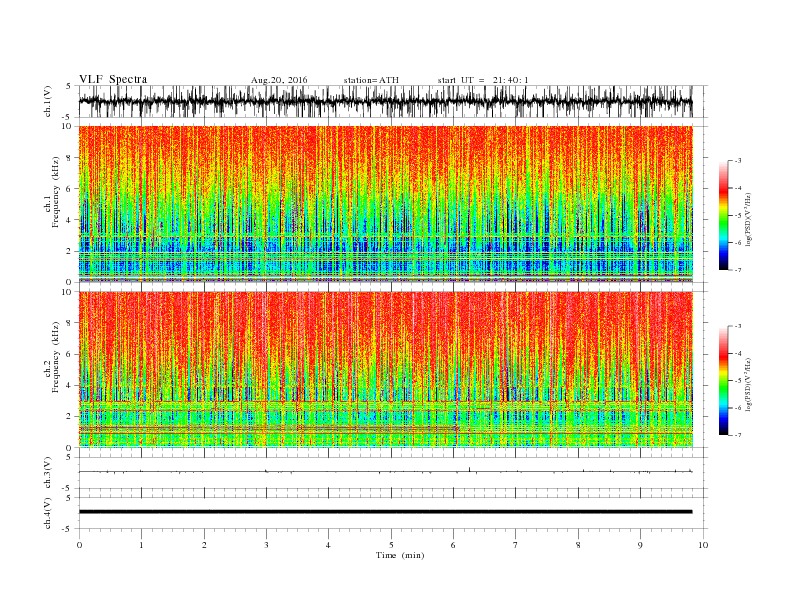Click the "0" tick on the time axis
Image resolution: width=792 pixels, height=612 pixels.
79,545
